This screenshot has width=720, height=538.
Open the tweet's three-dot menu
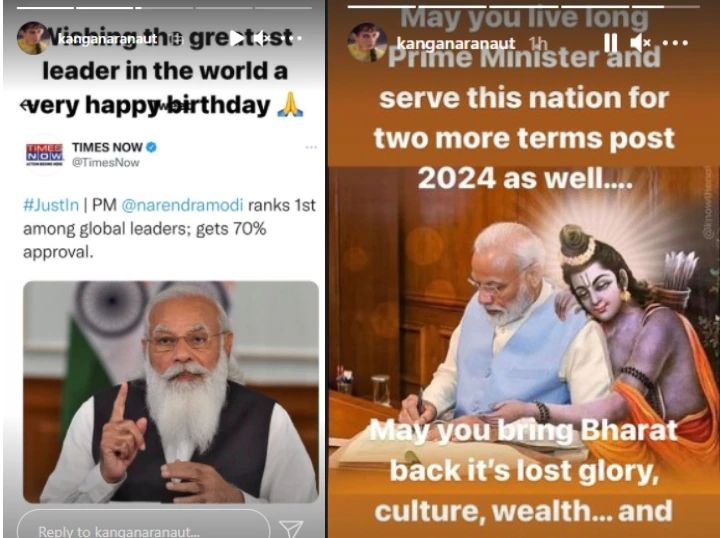coord(311,147)
